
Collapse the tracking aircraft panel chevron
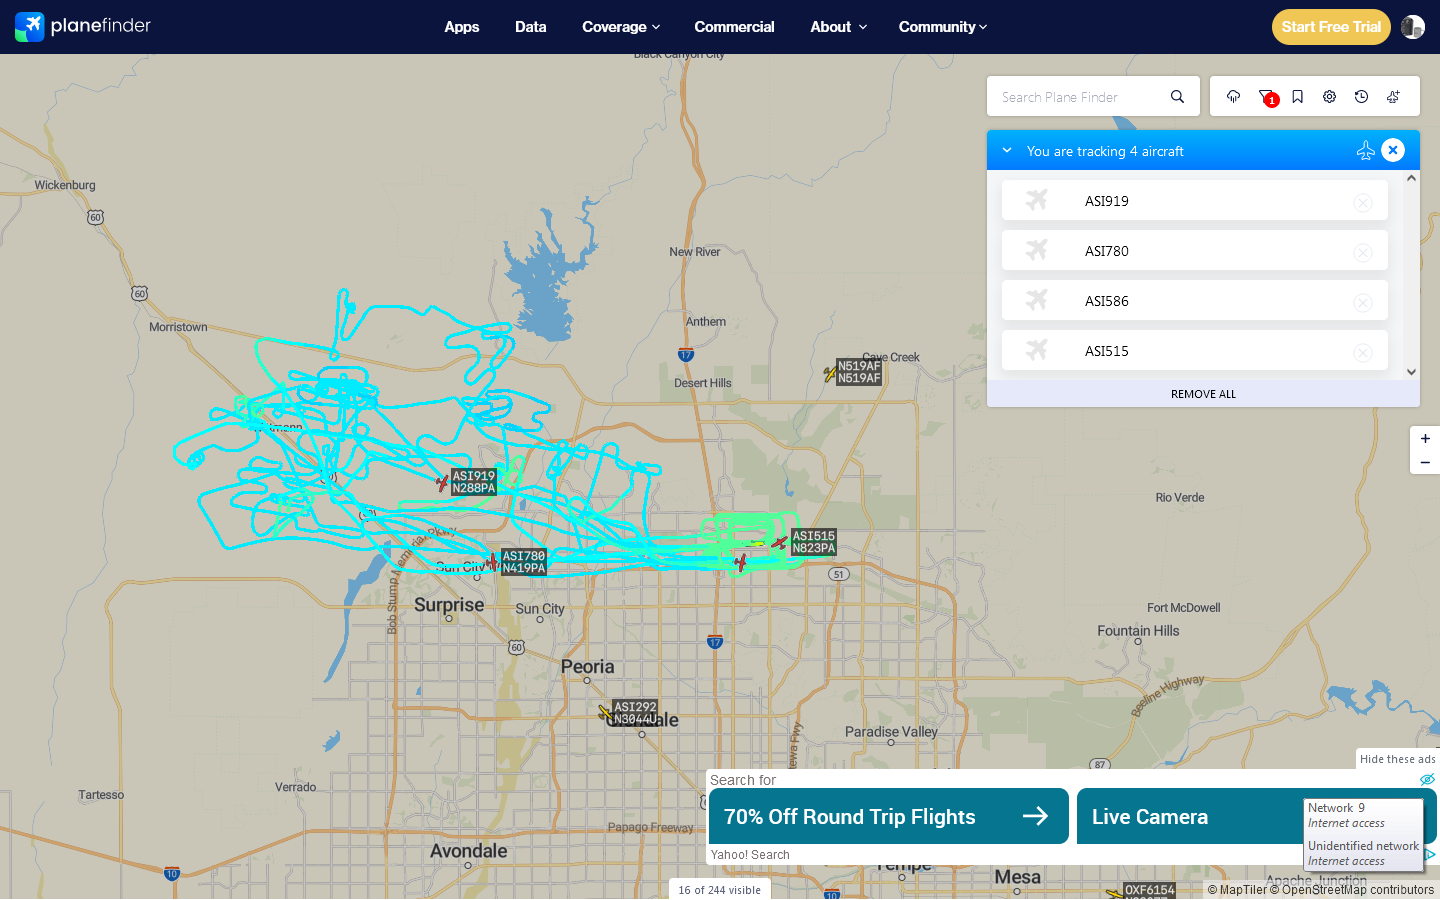point(1007,151)
